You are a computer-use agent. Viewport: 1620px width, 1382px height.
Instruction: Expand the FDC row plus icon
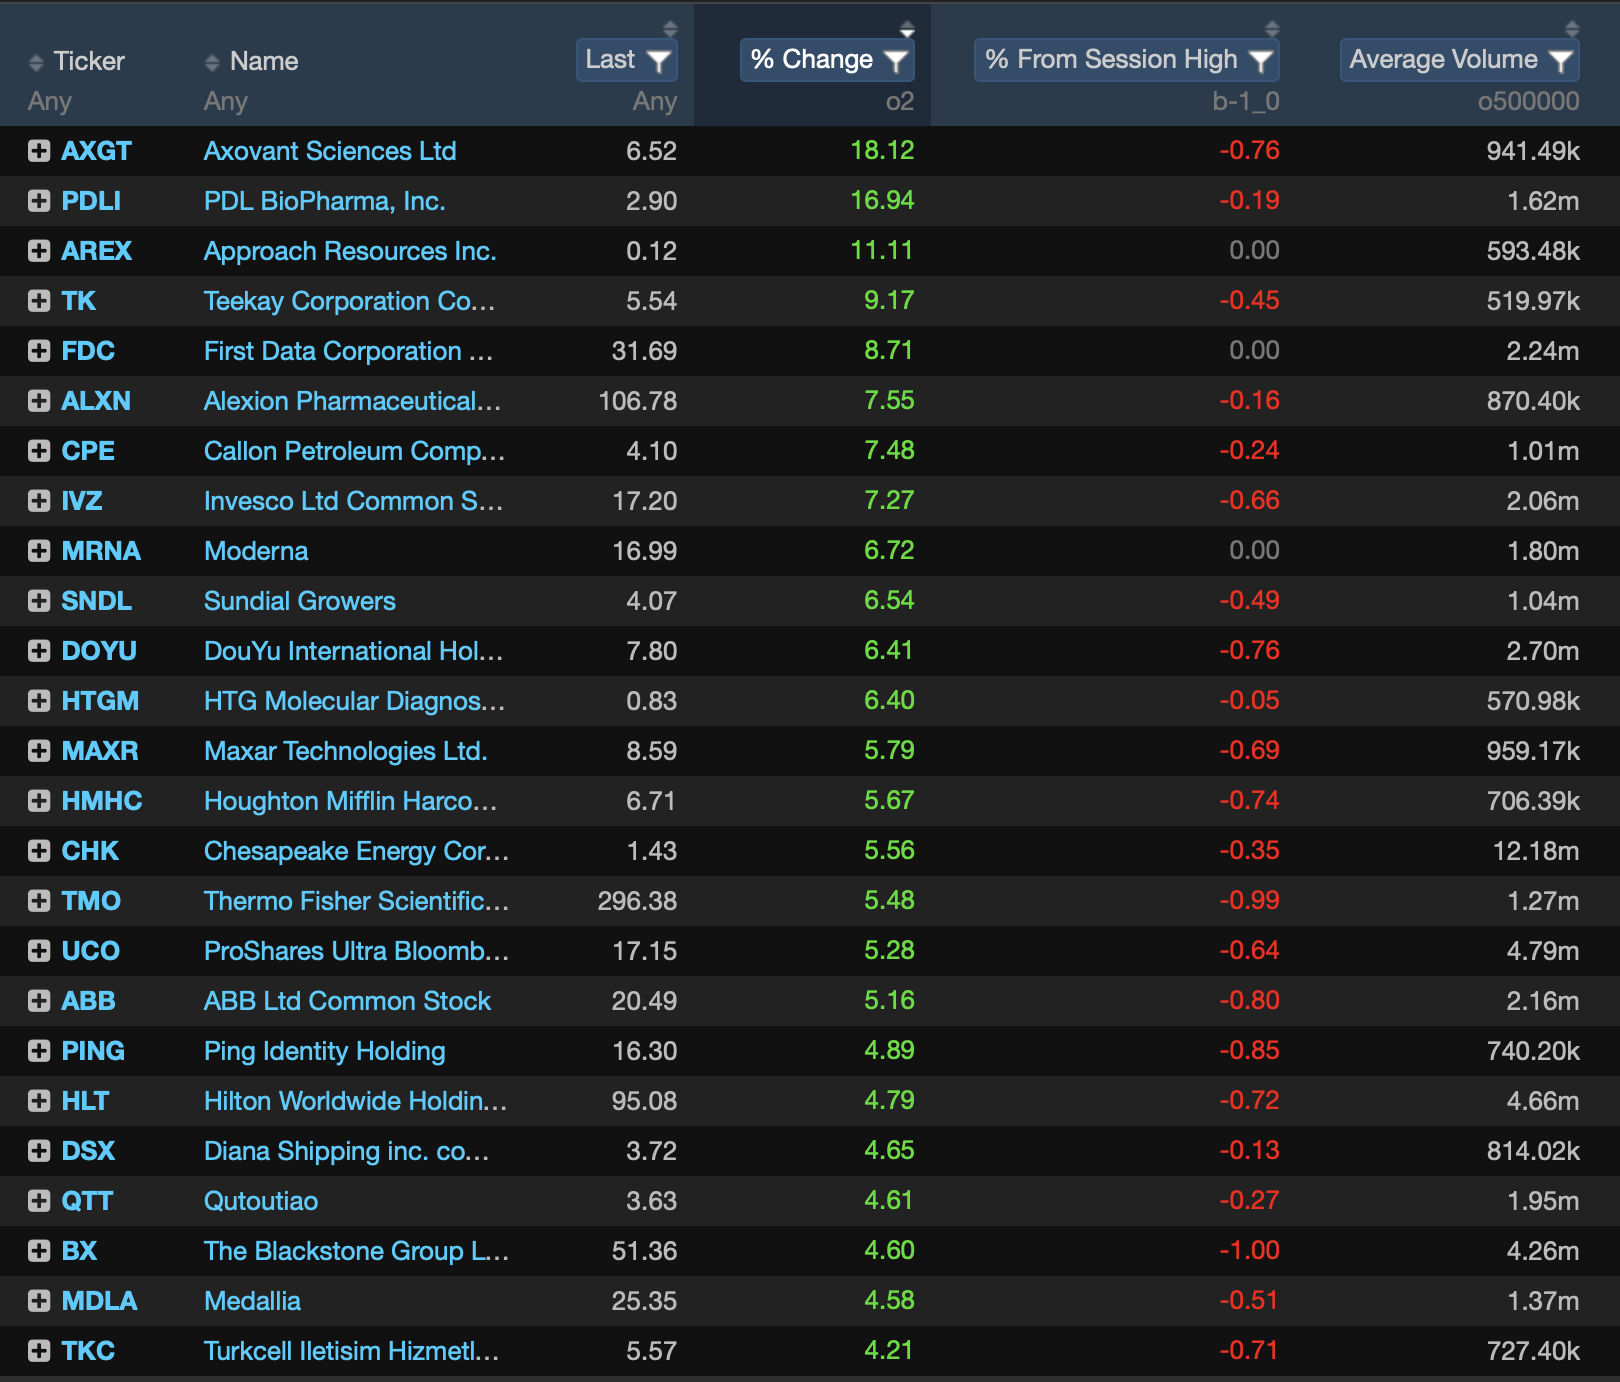point(39,351)
